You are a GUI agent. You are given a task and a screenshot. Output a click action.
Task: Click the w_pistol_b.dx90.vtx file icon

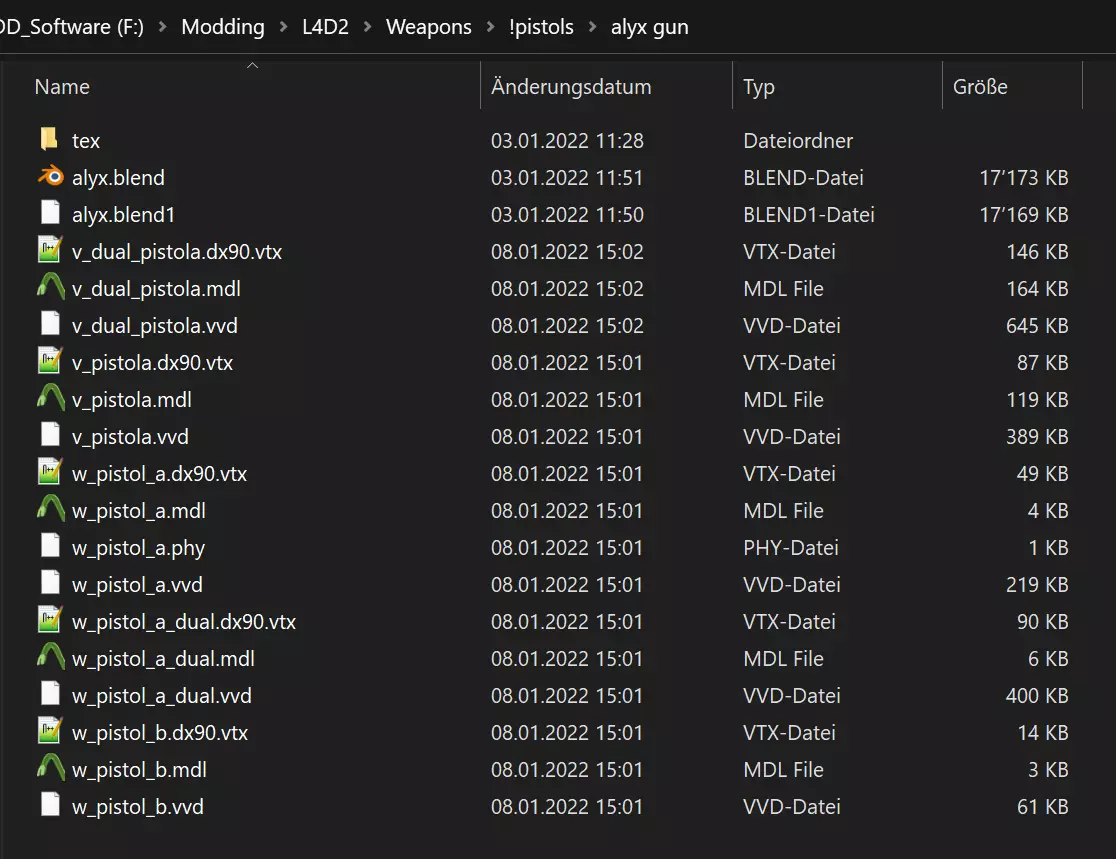tap(50, 733)
